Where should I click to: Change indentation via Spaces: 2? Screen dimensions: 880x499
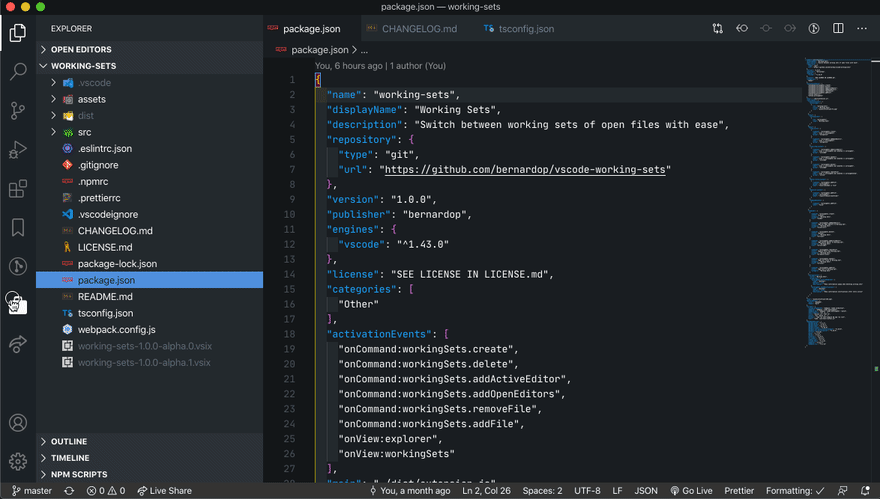(542, 491)
